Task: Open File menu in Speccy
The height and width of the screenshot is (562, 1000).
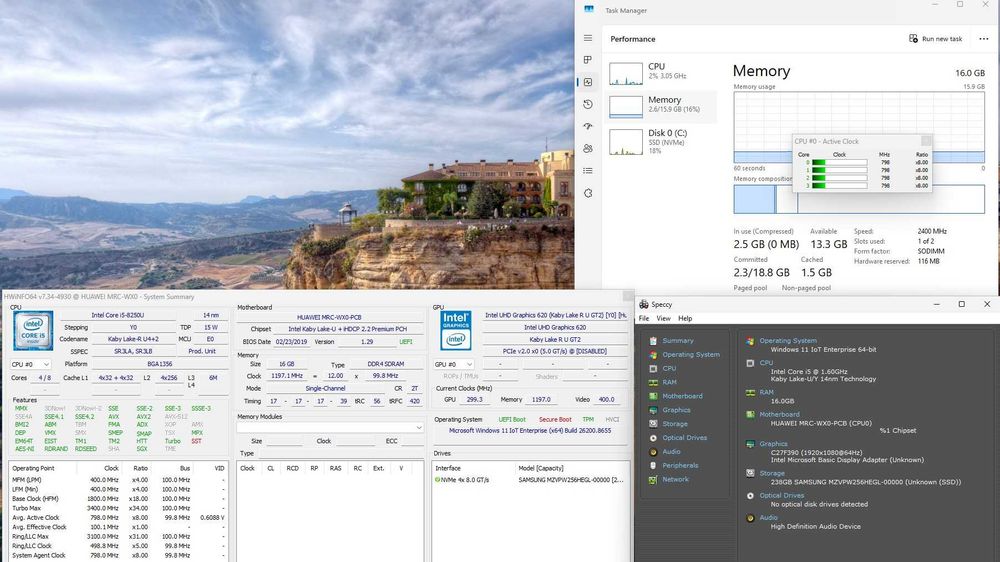Action: pos(644,318)
